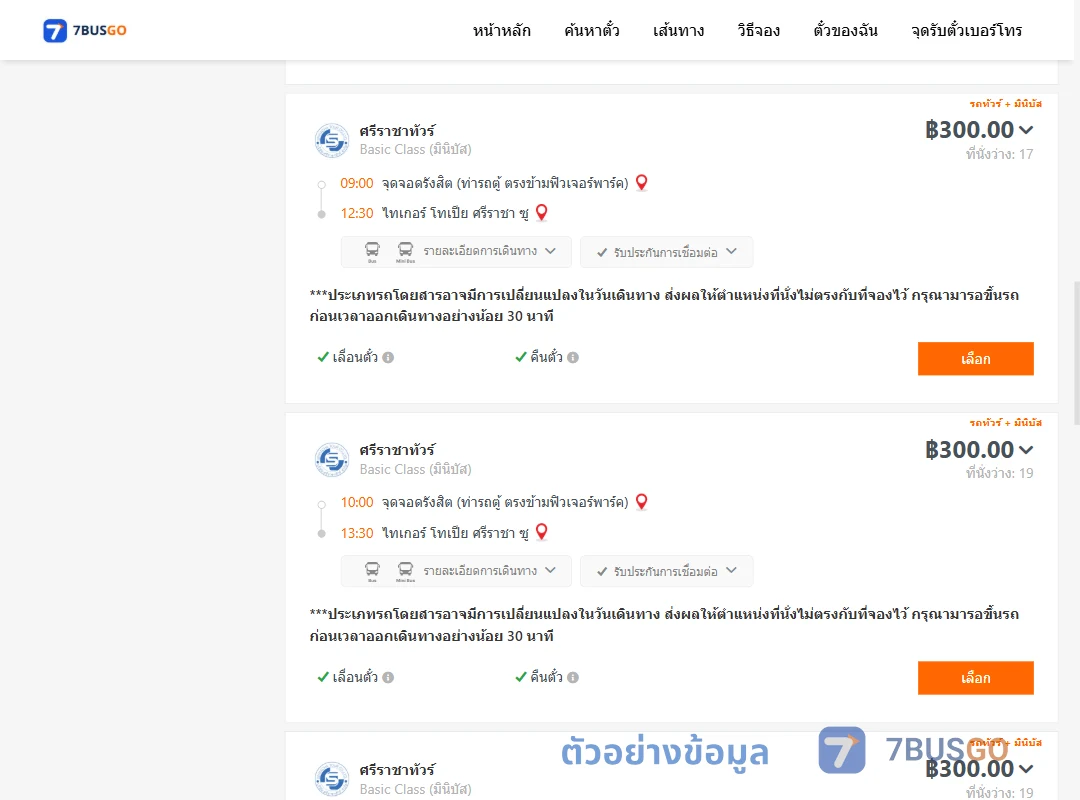Expand price chevron on the third trip card
1080x800 pixels.
(x=1026, y=769)
